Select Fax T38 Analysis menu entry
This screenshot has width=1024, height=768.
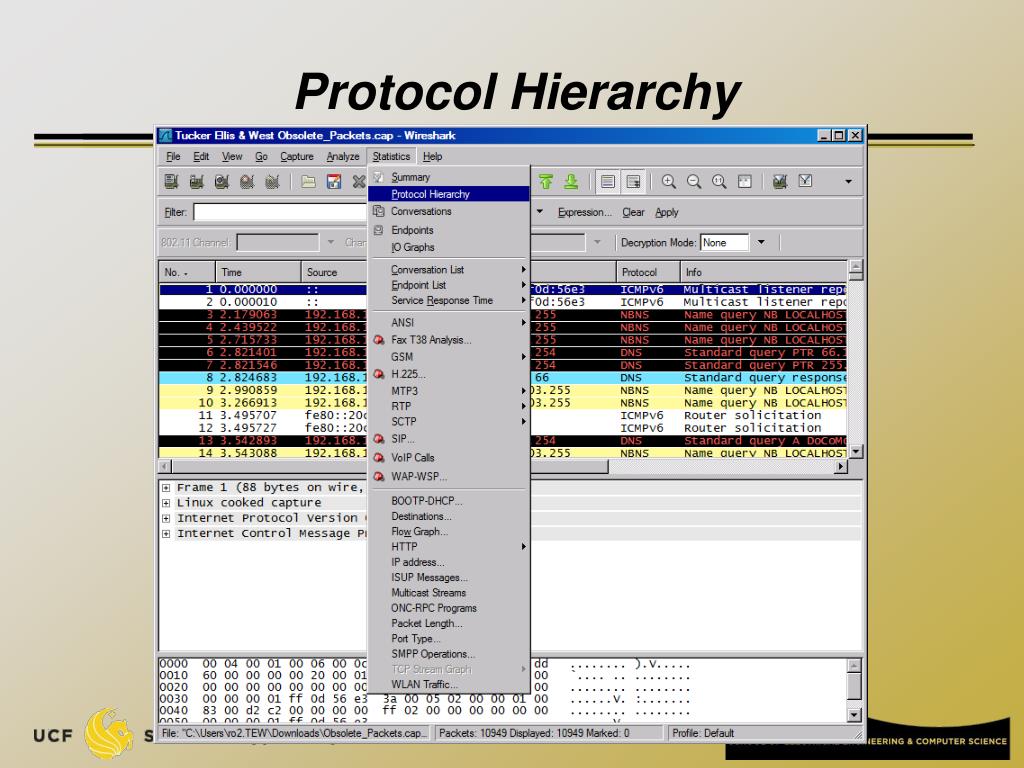click(449, 340)
